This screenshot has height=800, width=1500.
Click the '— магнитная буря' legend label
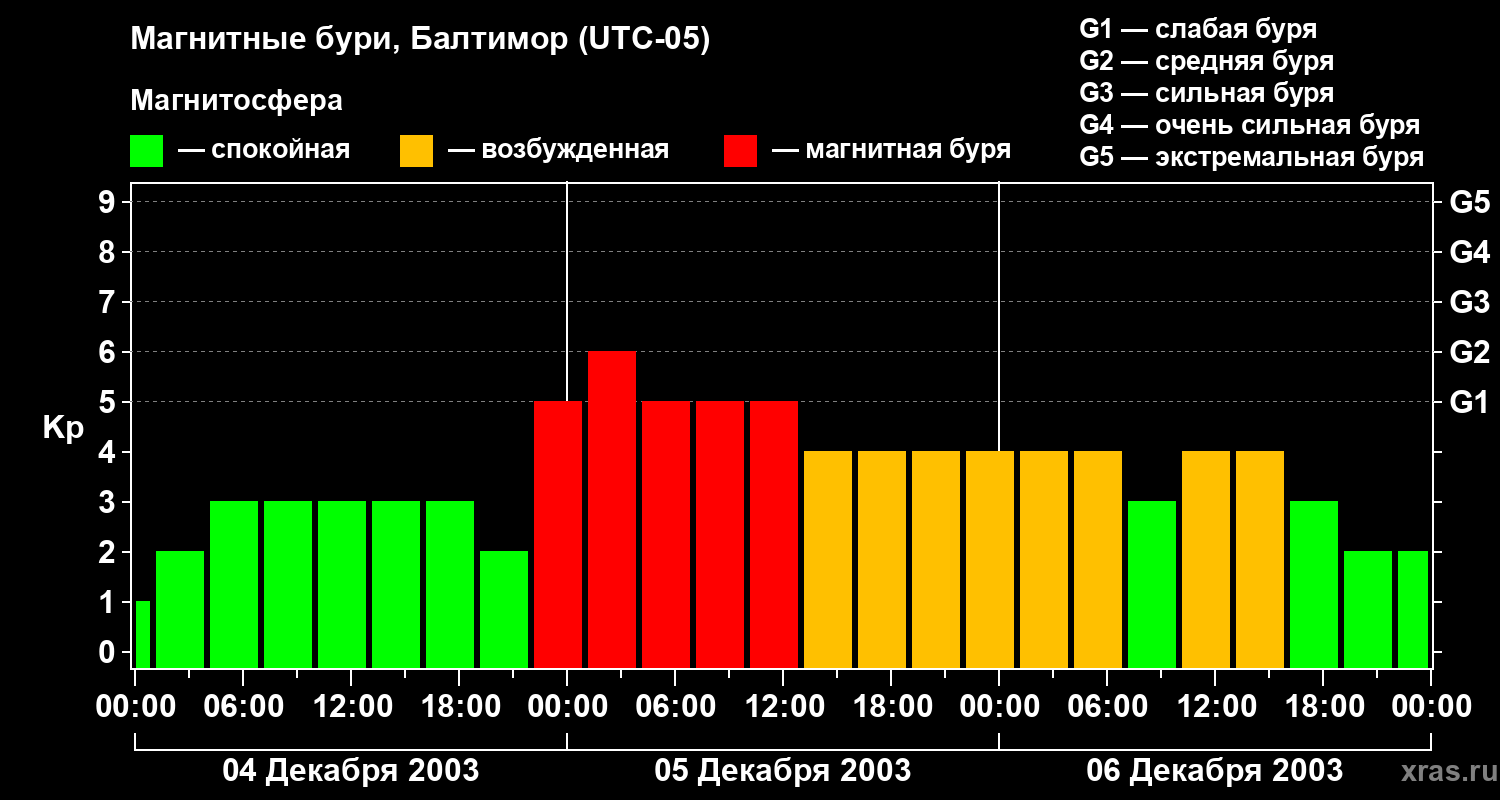tap(891, 150)
